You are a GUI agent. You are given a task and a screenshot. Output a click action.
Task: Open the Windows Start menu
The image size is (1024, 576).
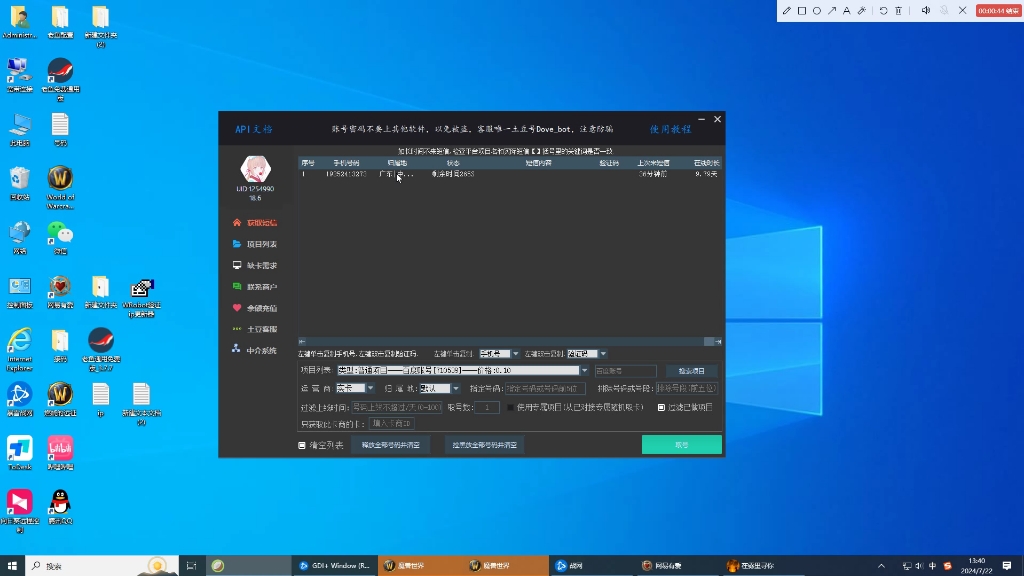12,566
